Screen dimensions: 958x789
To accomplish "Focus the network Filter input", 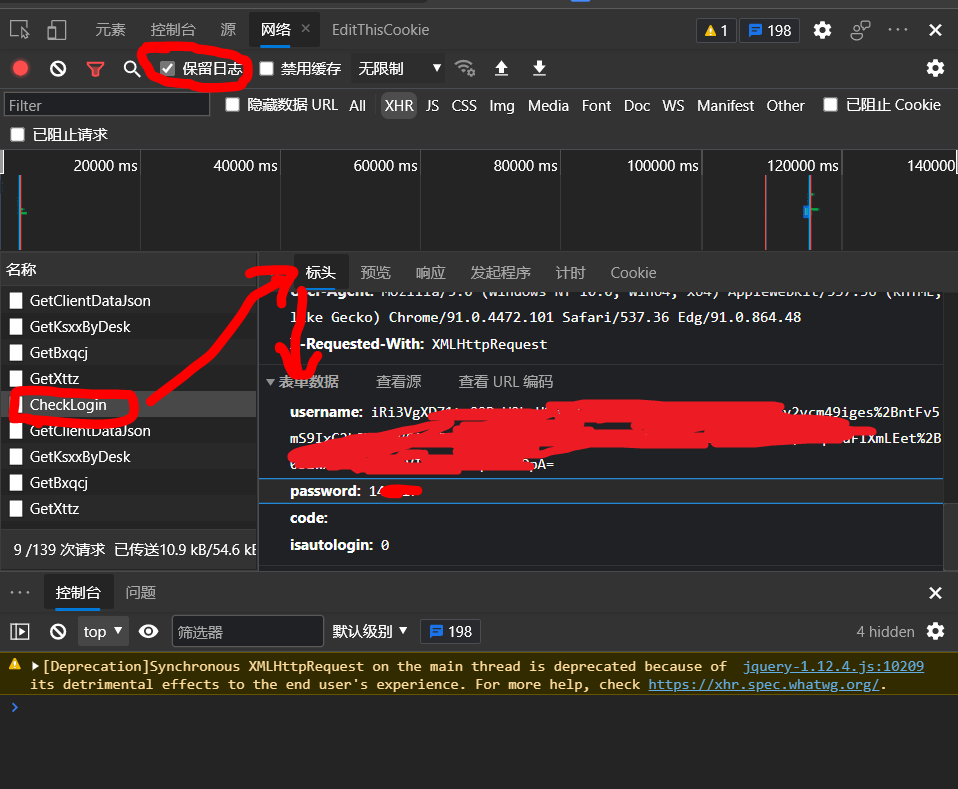I will click(106, 105).
